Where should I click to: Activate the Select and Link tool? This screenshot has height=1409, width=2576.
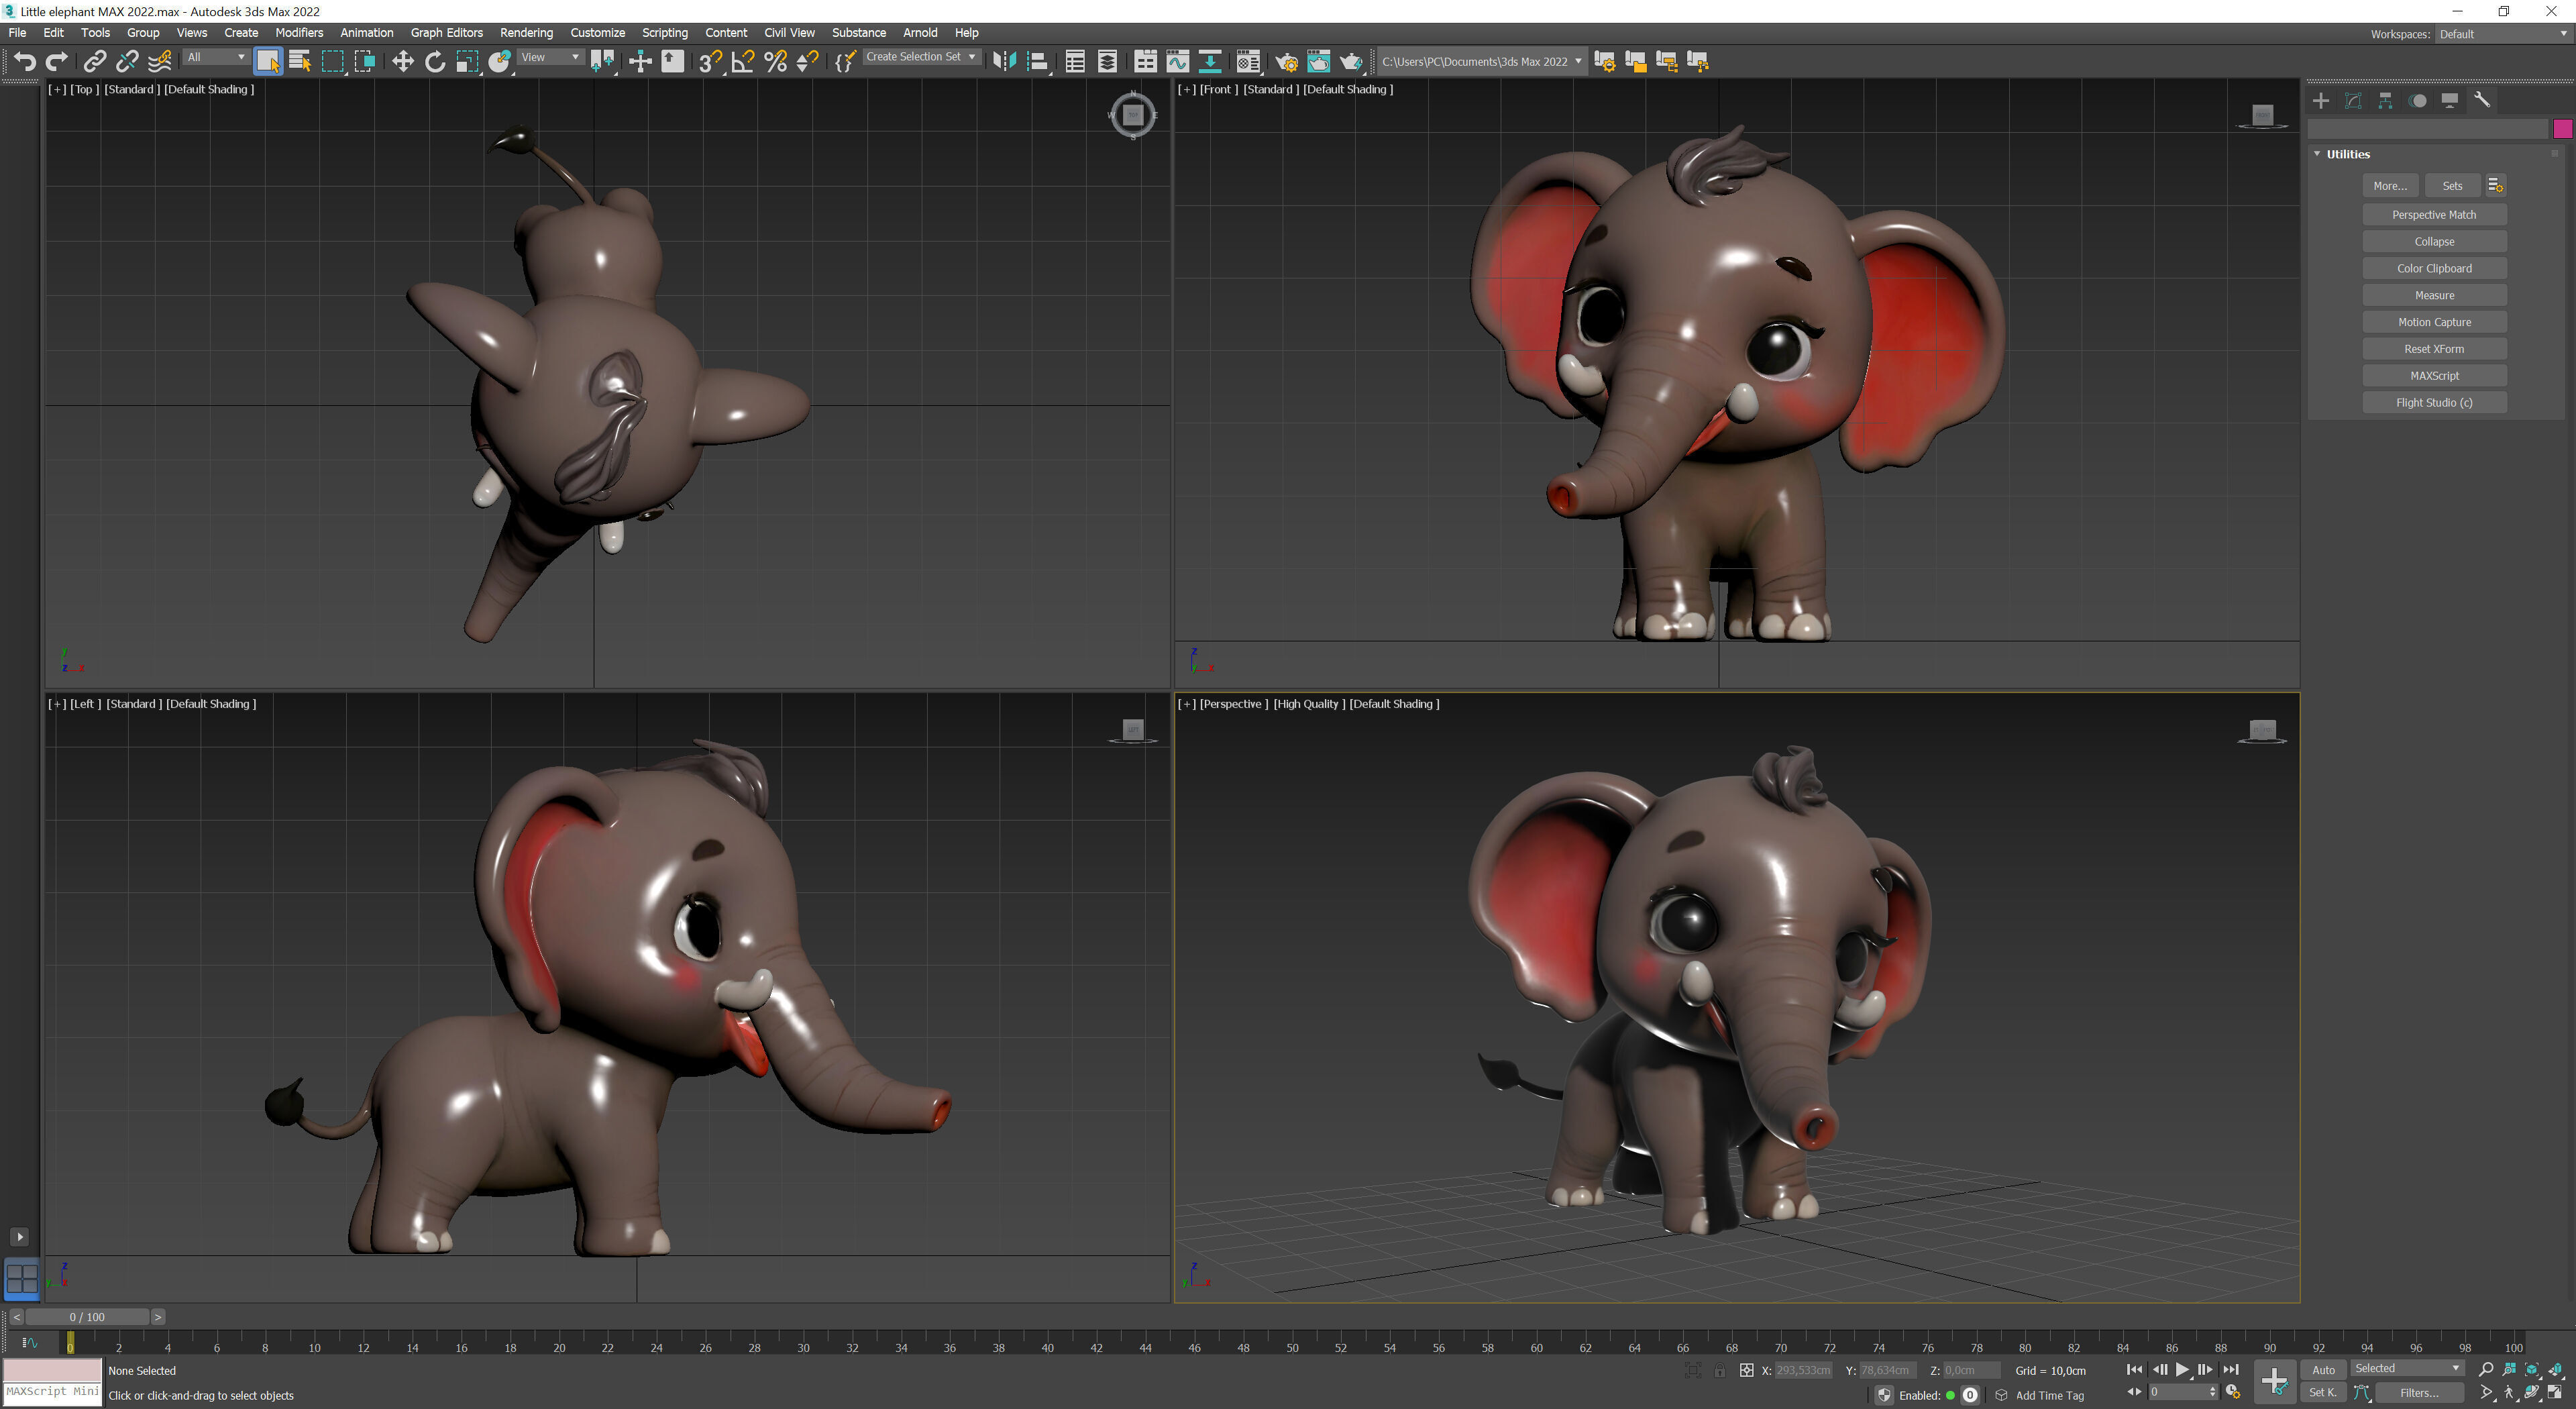[94, 62]
